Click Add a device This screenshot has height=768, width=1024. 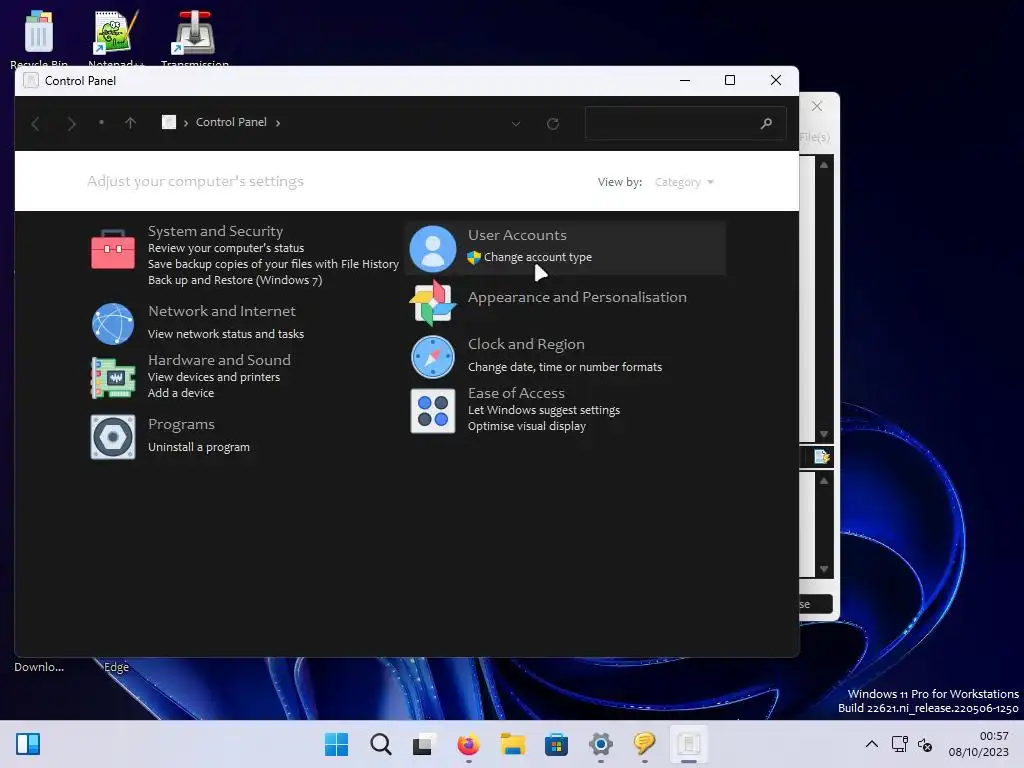pyautogui.click(x=181, y=392)
